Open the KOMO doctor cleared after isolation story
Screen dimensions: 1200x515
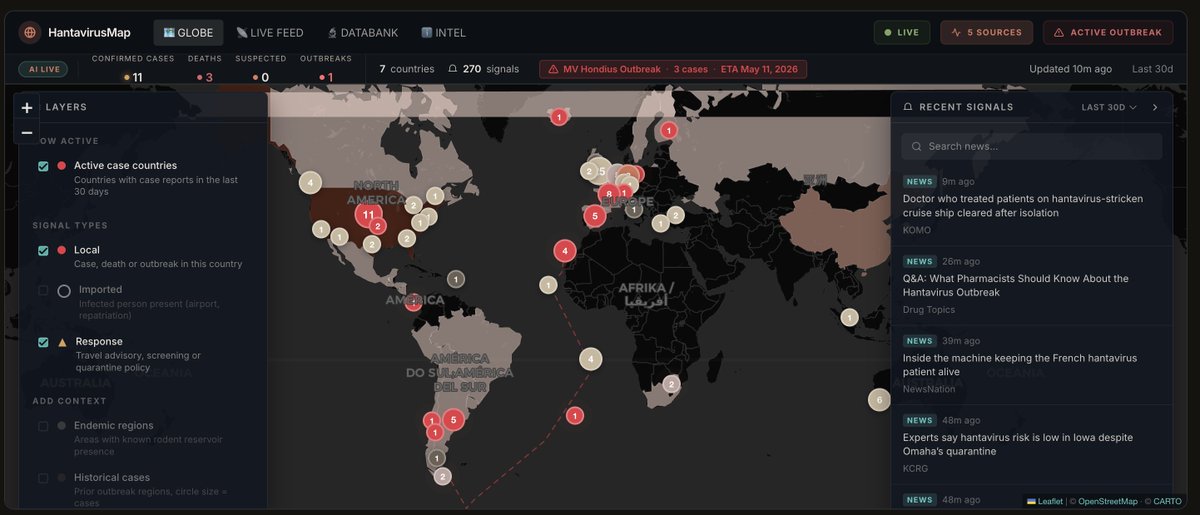click(x=1032, y=206)
